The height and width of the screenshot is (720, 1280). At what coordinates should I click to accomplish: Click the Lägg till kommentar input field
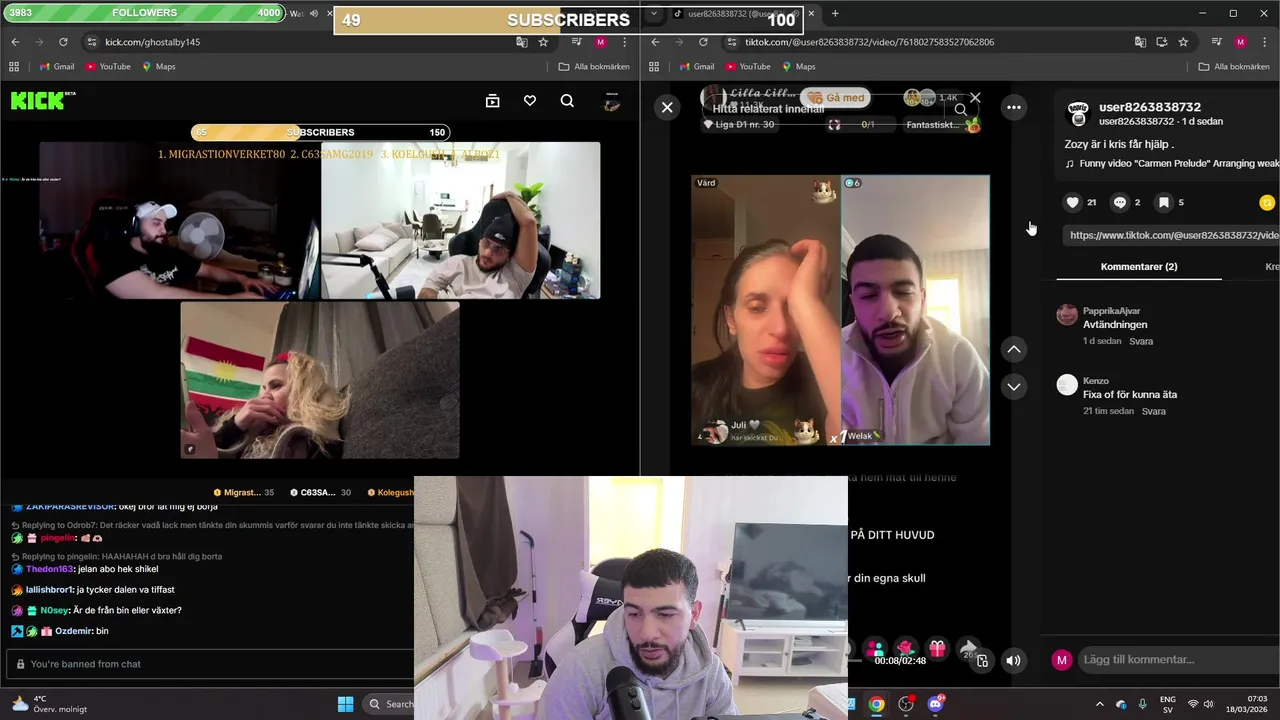click(x=1178, y=660)
